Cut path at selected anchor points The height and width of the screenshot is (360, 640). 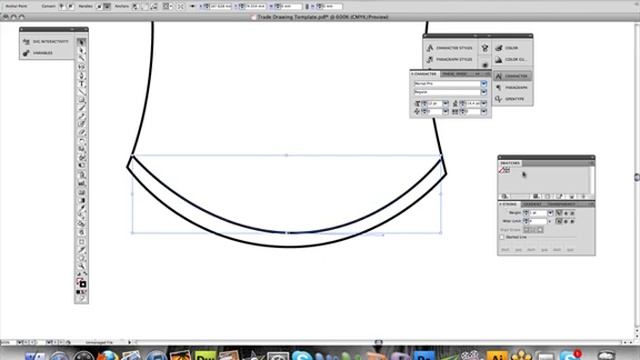(153, 7)
